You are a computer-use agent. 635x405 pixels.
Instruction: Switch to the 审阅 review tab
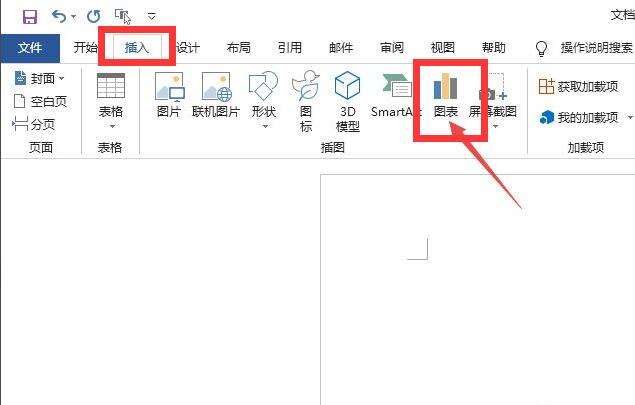coord(392,48)
